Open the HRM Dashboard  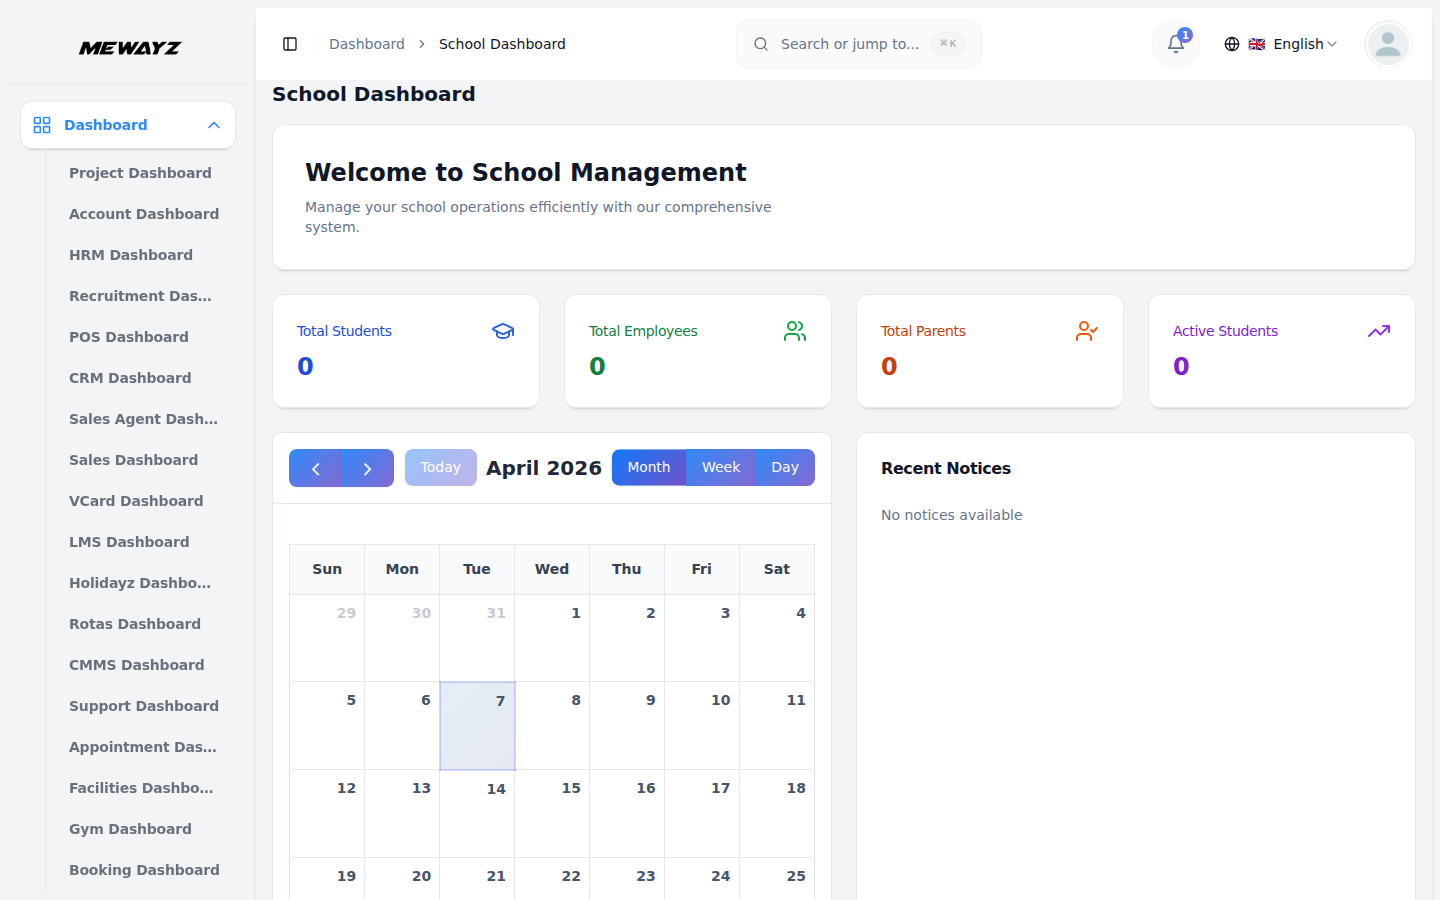point(131,255)
